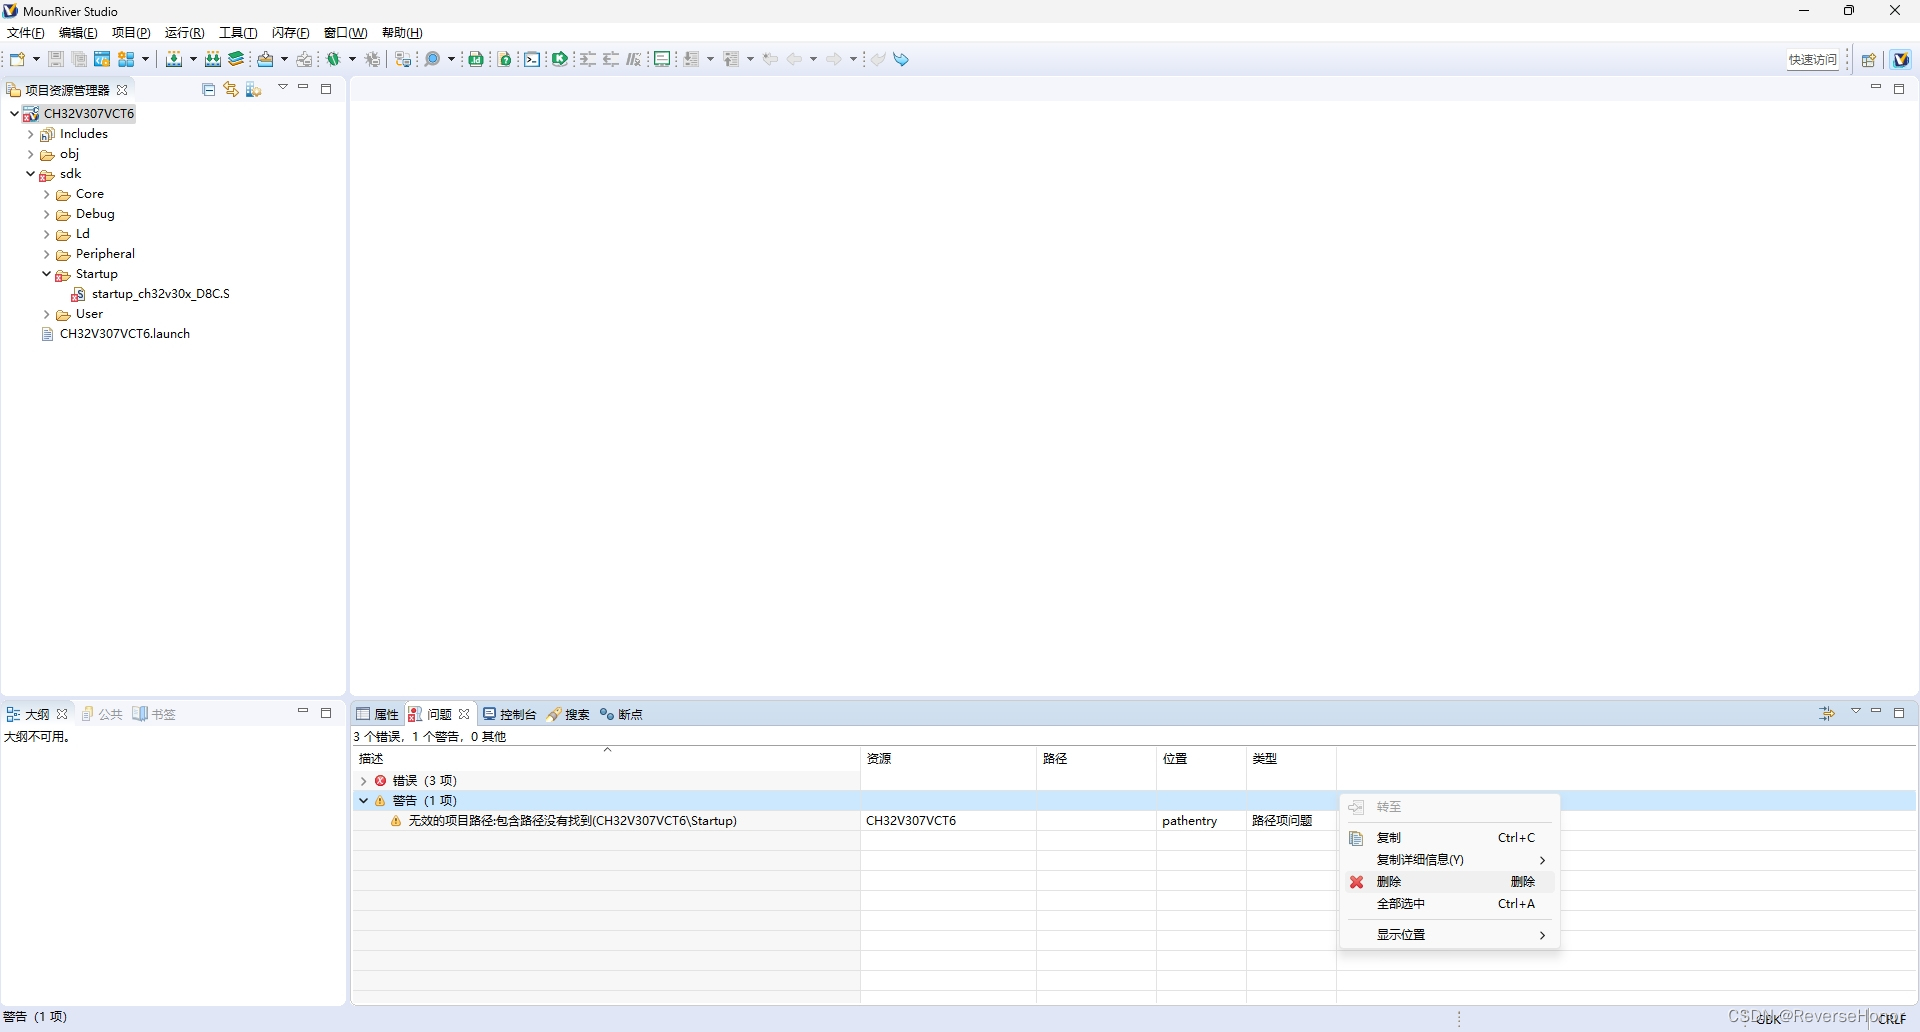The image size is (1920, 1032).
Task: Click the green monitor toolbar icon
Action: tap(662, 59)
